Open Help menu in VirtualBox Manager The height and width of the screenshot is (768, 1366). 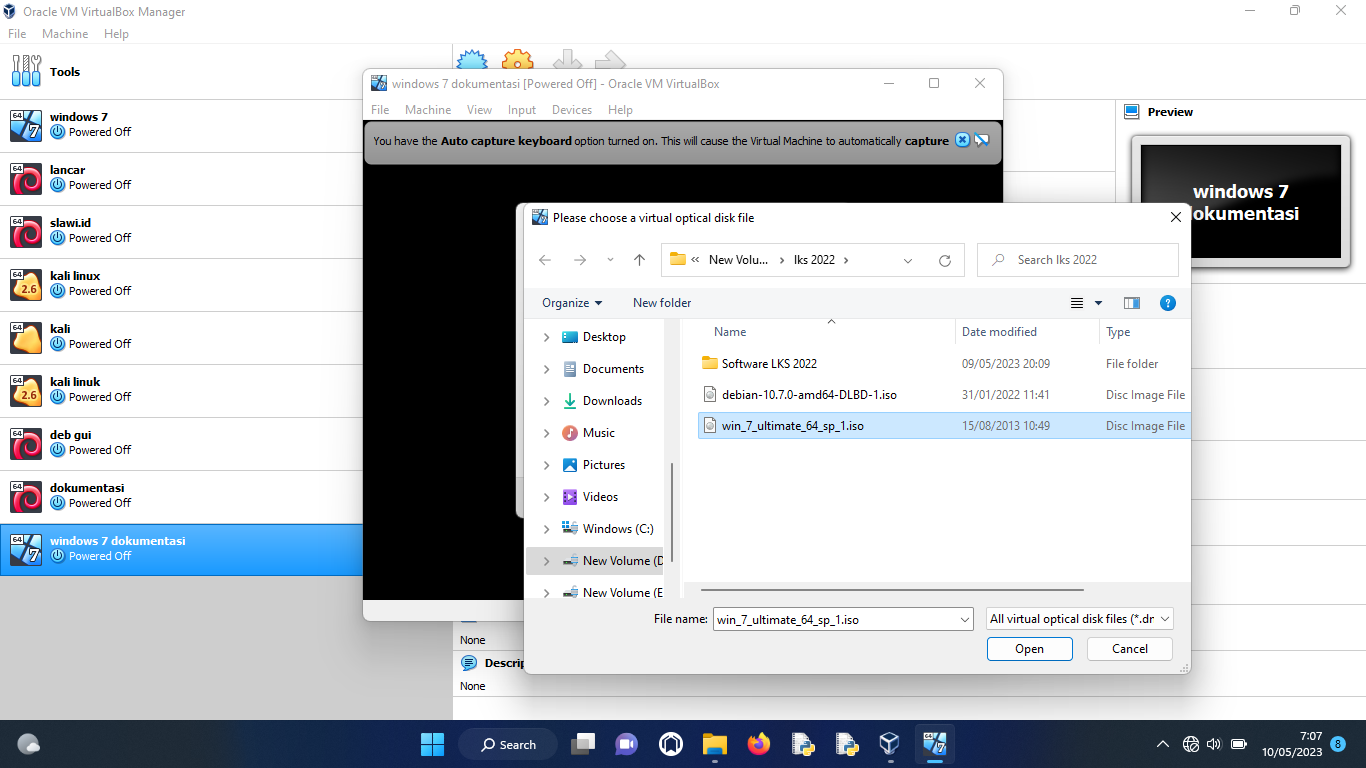[116, 34]
